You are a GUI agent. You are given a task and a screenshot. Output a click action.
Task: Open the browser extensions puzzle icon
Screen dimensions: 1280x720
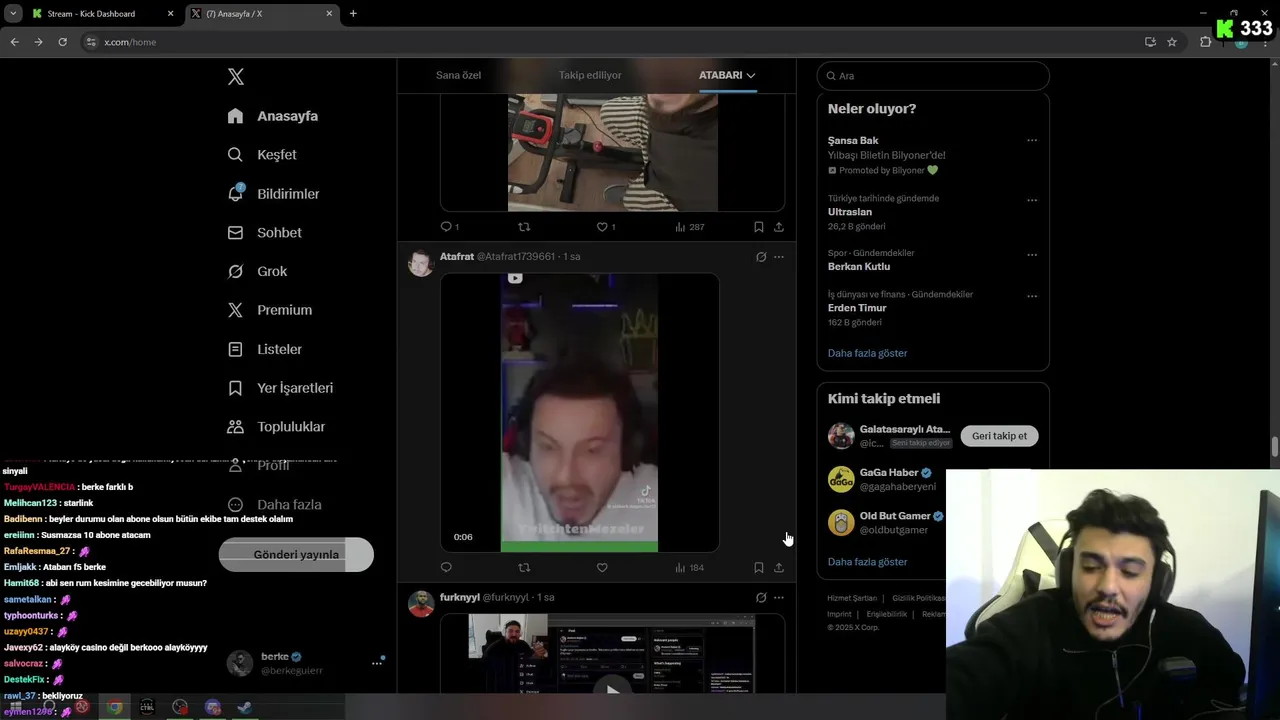[1206, 42]
